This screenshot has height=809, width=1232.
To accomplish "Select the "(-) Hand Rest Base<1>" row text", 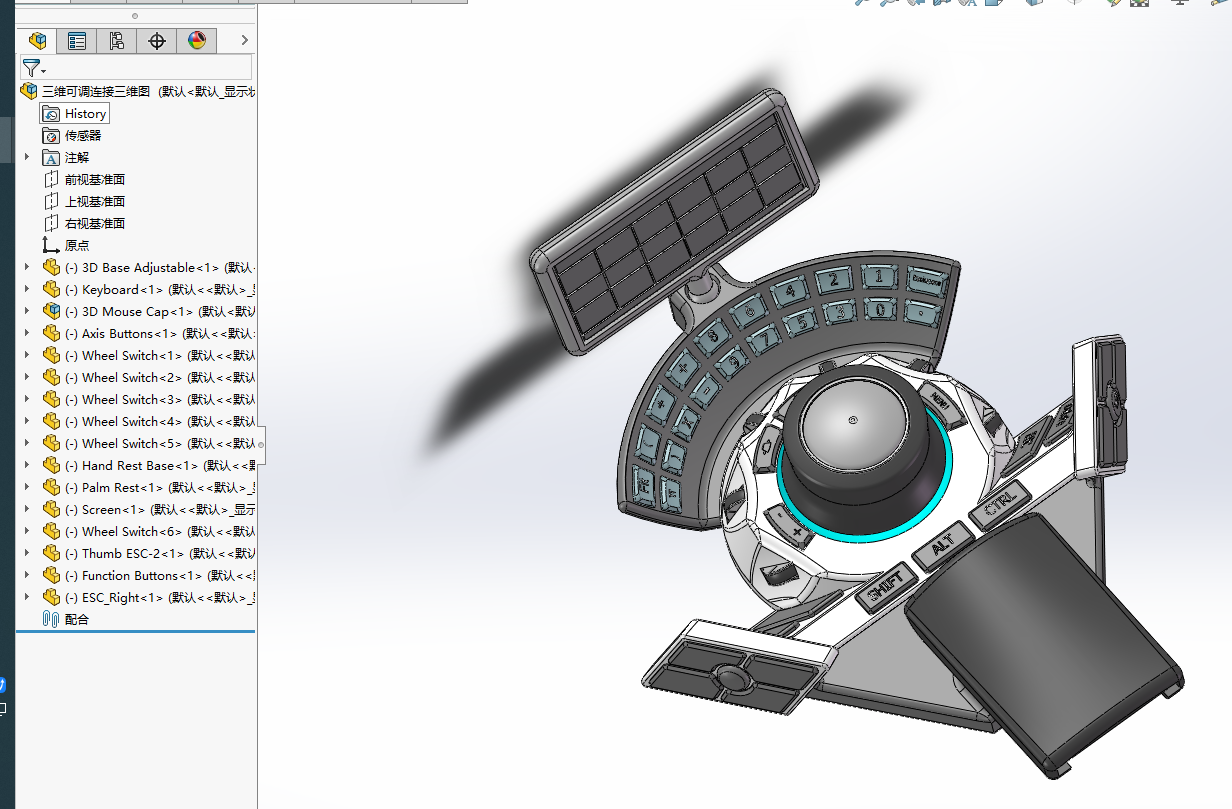I will click(x=132, y=466).
